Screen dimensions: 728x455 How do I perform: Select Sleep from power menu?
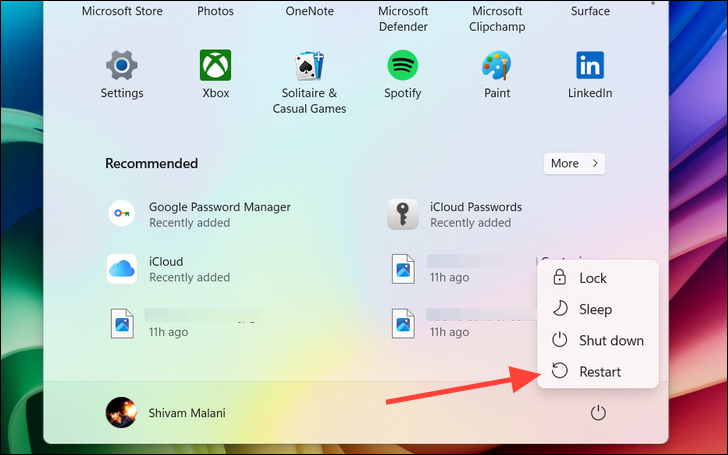(598, 309)
